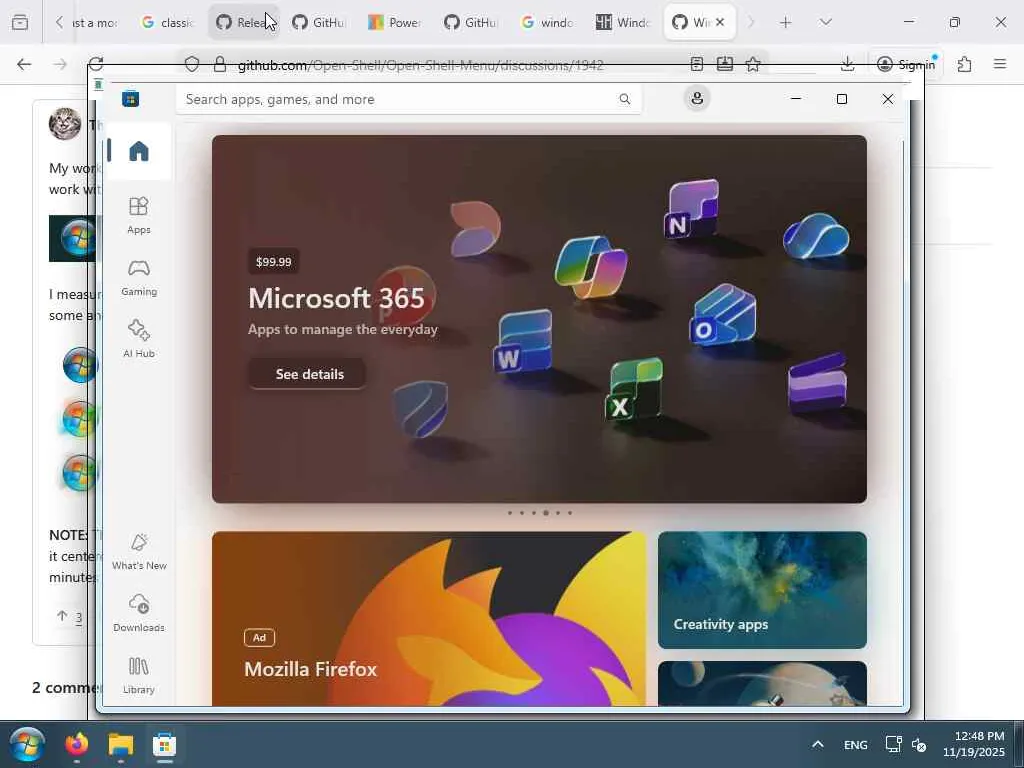Open the Firefox extensions puzzle icon
This screenshot has height=768, width=1024.
[x=964, y=64]
